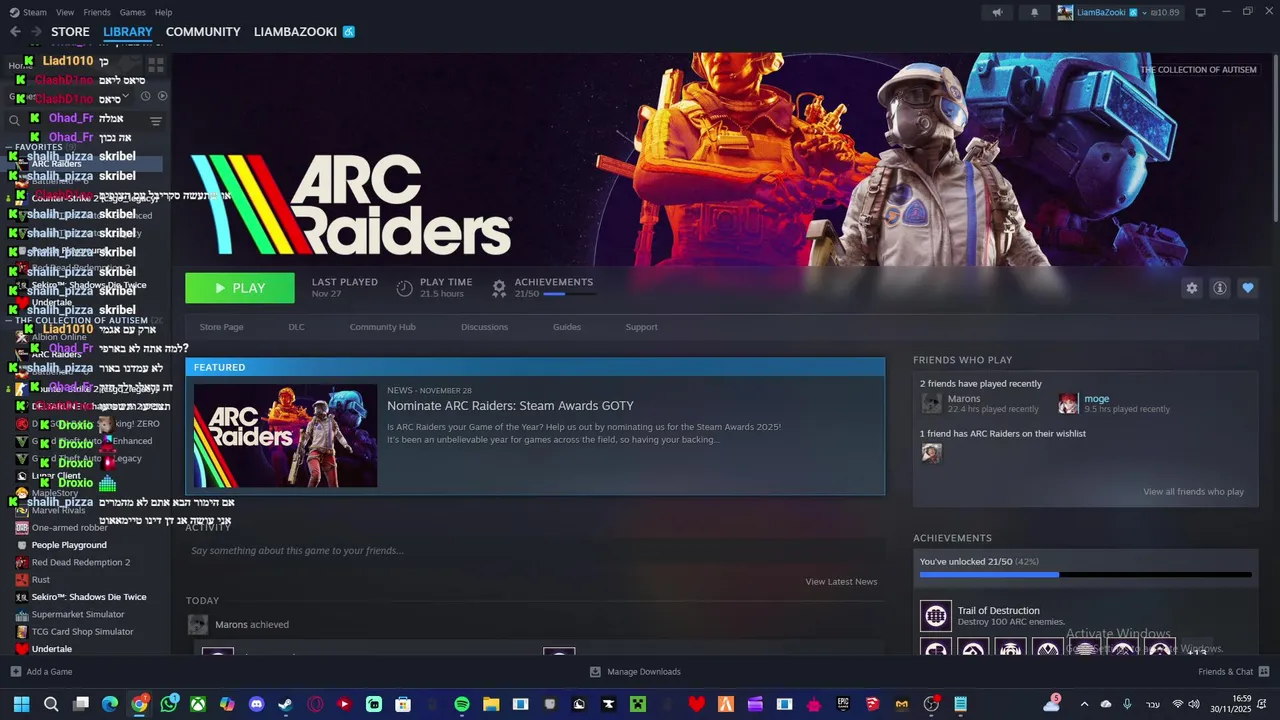The width and height of the screenshot is (1280, 720).
Task: Click View Latest News link
Action: pyautogui.click(x=841, y=582)
